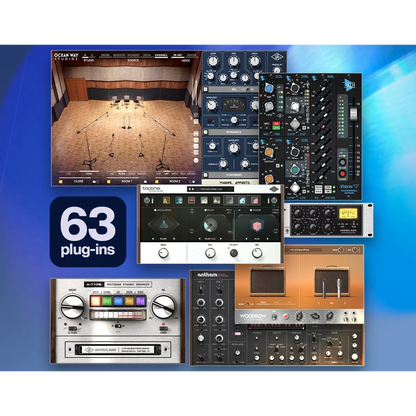
Task: Click the large left knob on the A-Type enhancer
Action: [72, 307]
